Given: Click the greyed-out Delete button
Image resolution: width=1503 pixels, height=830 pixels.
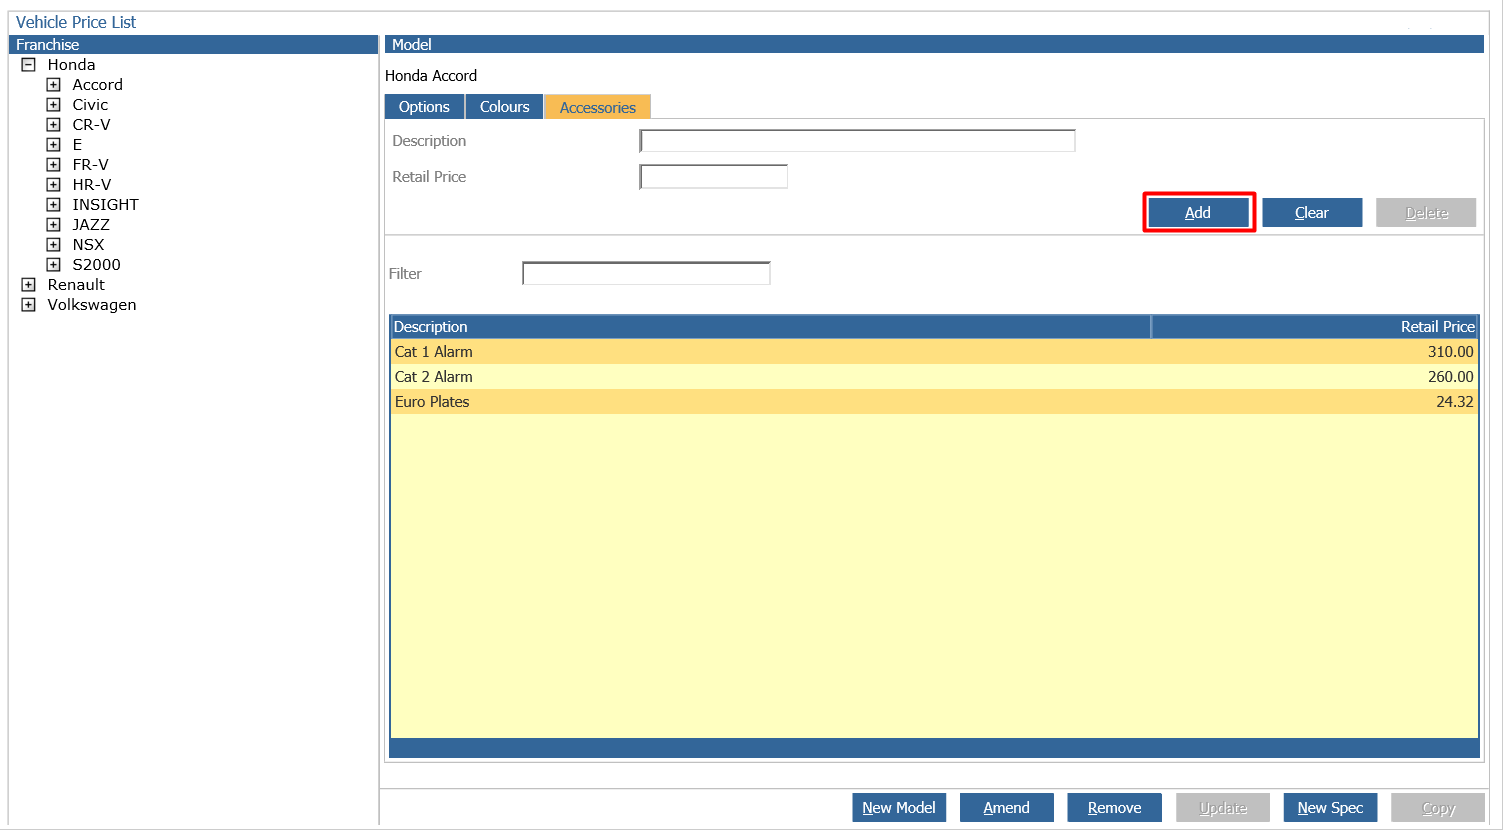Looking at the screenshot, I should click(x=1426, y=213).
